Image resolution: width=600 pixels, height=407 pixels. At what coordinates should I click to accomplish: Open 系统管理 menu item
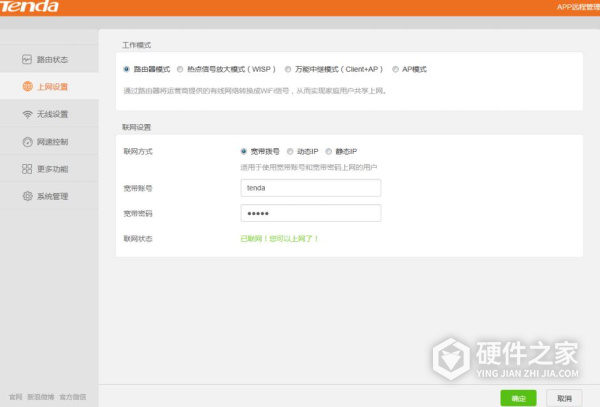pos(49,196)
